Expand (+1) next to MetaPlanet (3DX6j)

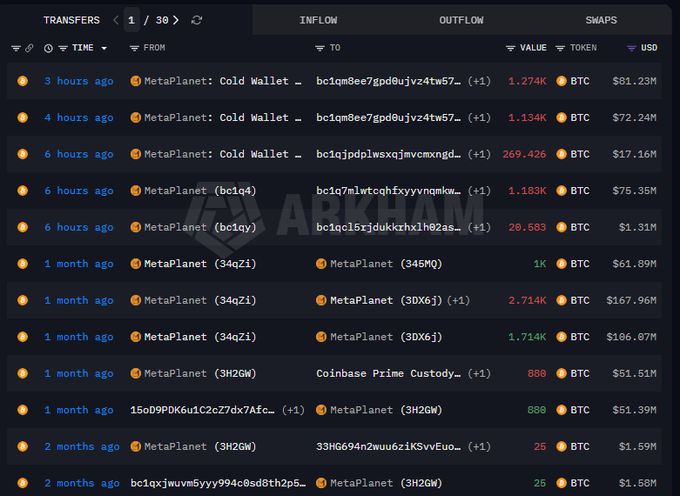[x=458, y=300]
